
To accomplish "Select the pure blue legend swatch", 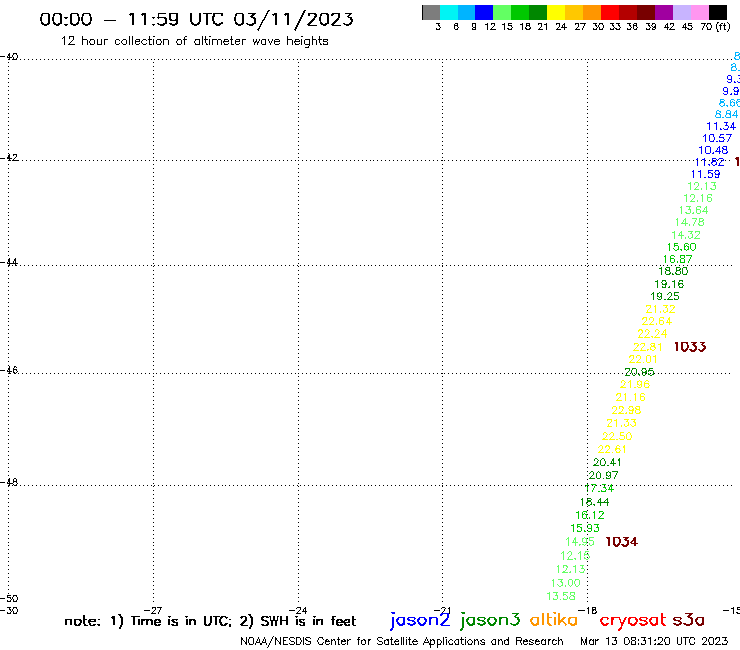I will coord(484,12).
